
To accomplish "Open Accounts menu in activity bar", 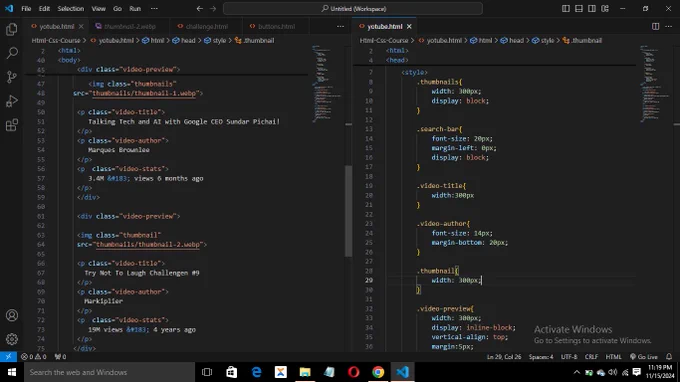I will 12,315.
